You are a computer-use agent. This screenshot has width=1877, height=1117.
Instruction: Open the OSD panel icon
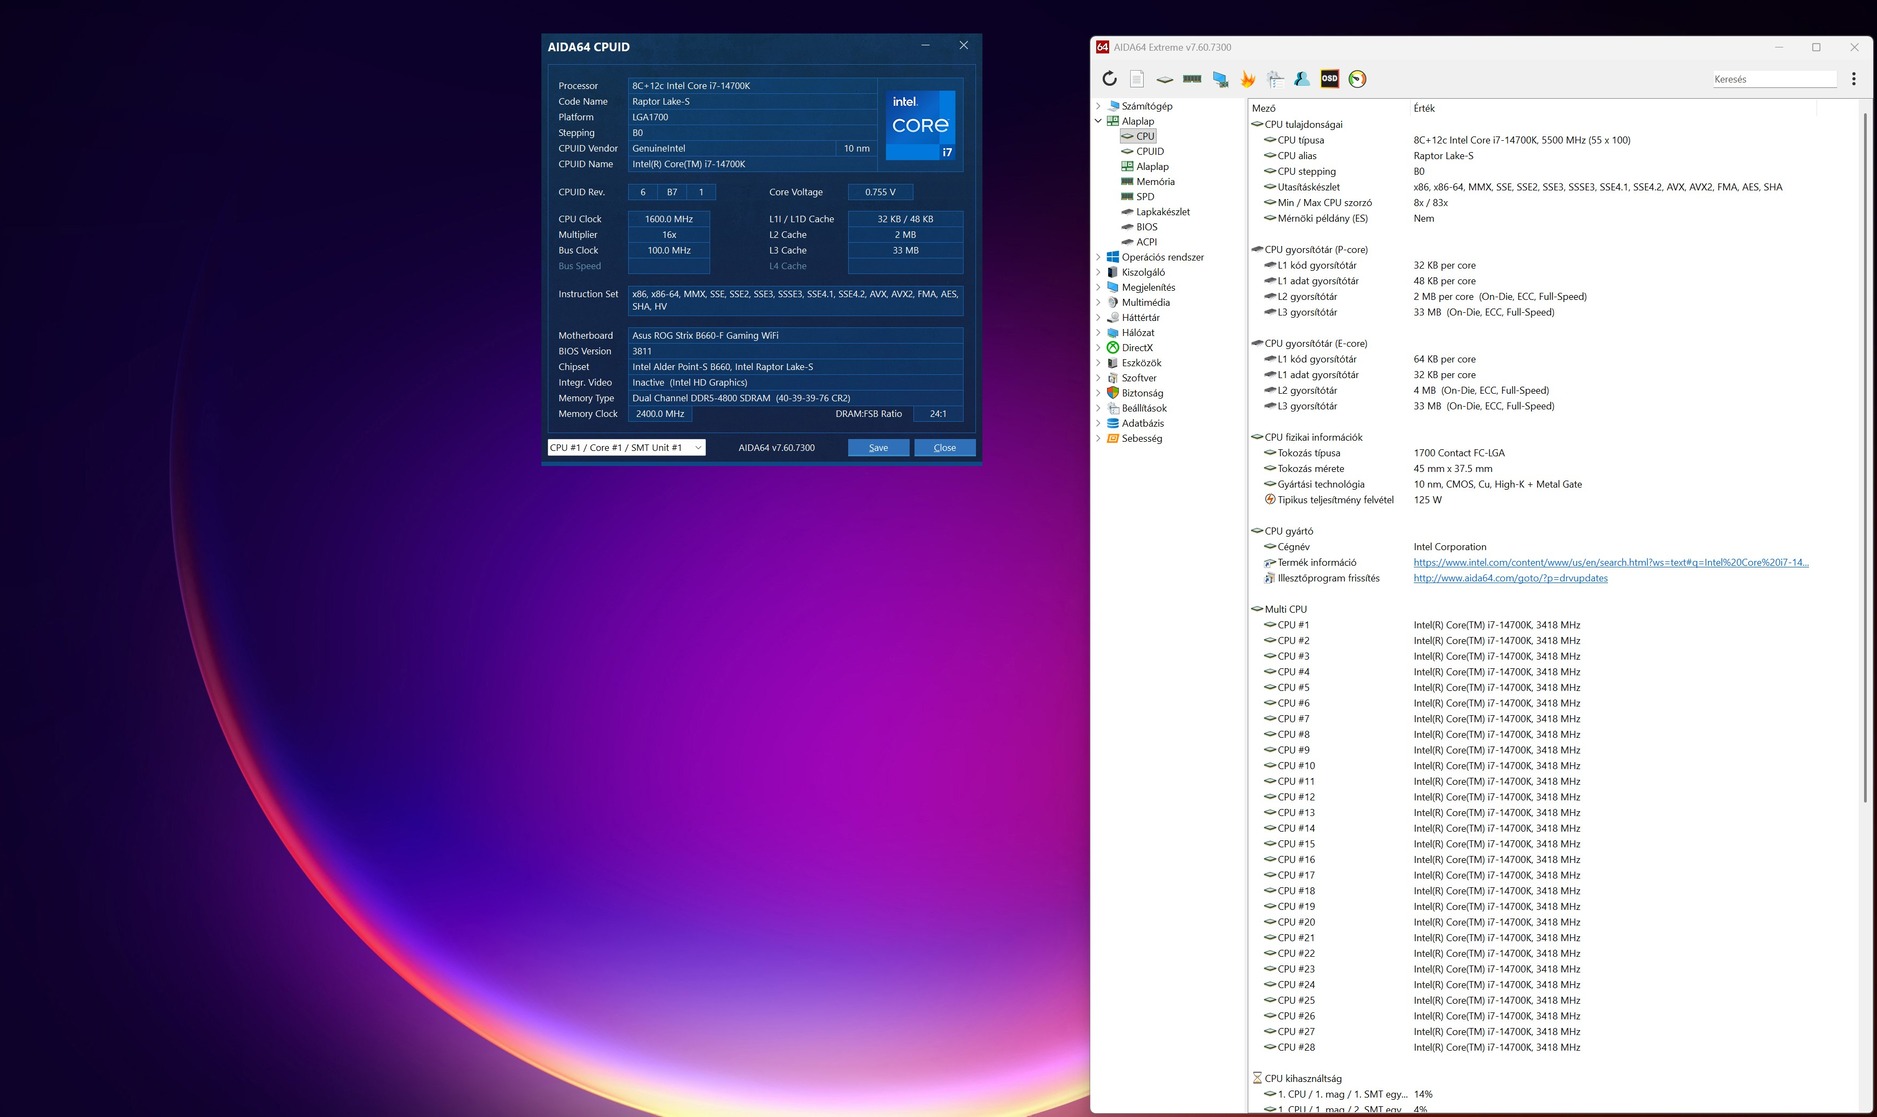pyautogui.click(x=1329, y=79)
